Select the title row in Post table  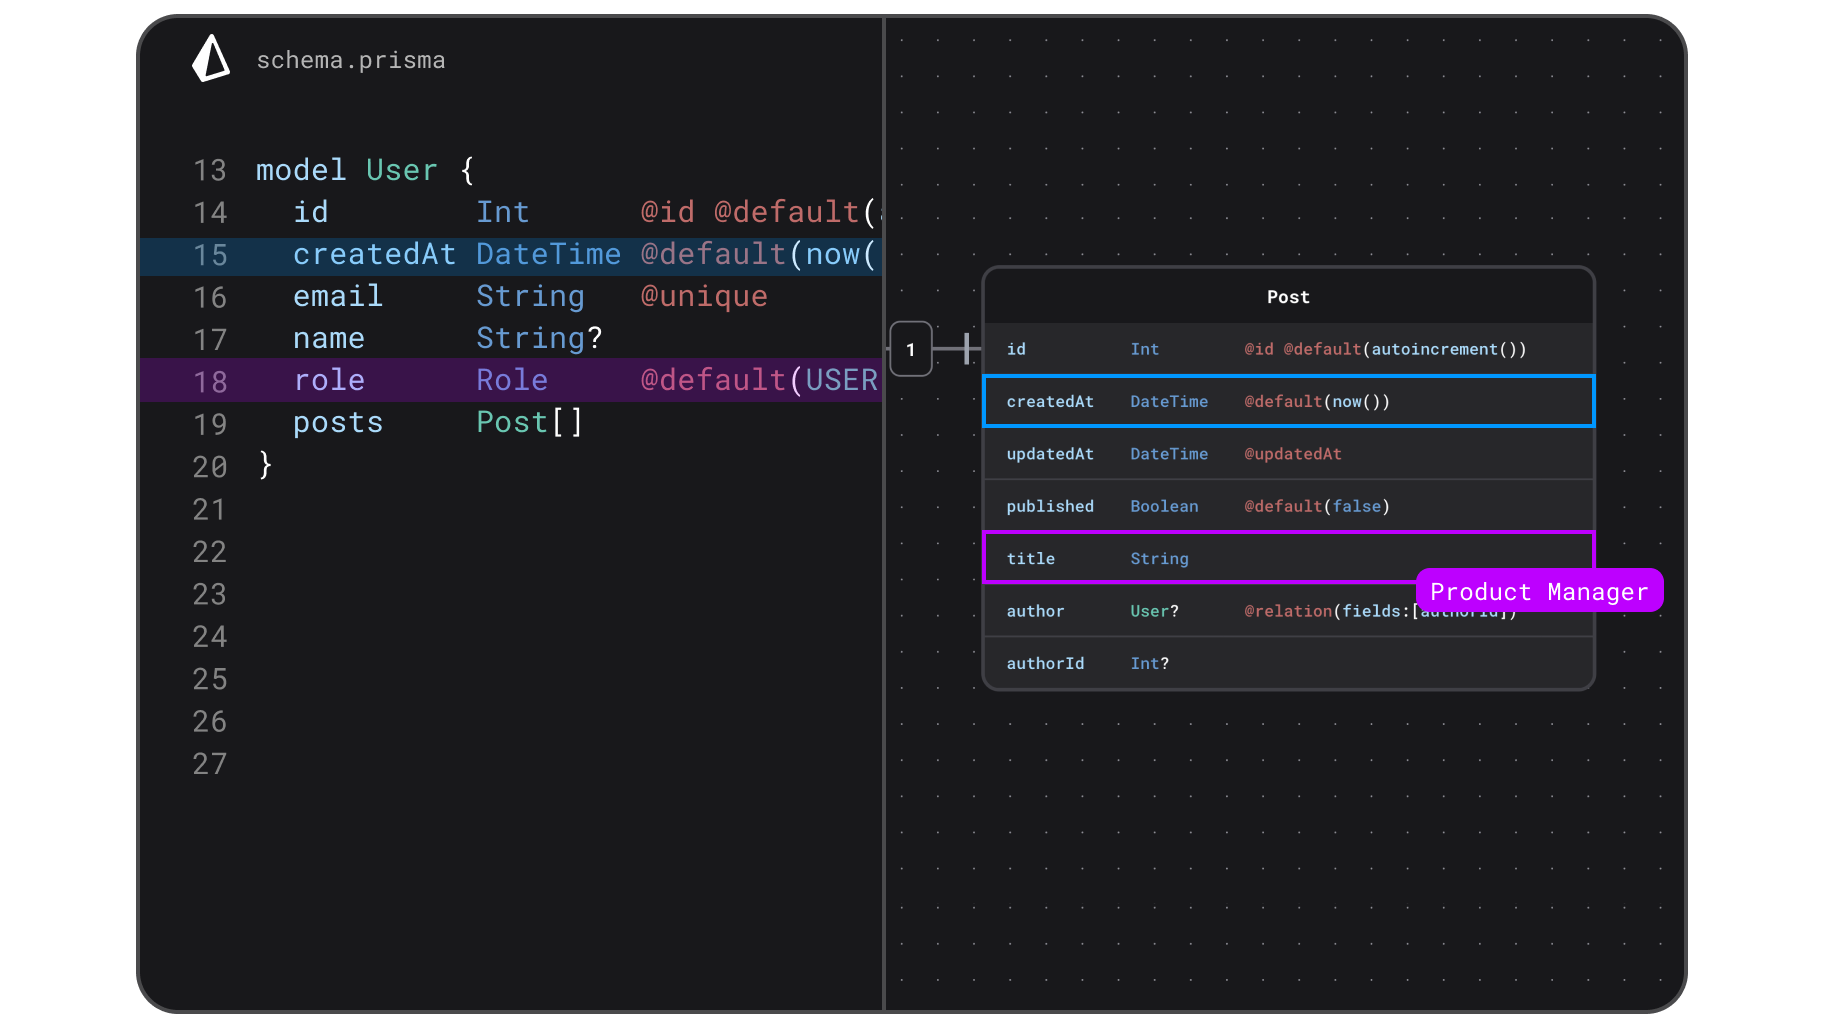[1288, 558]
